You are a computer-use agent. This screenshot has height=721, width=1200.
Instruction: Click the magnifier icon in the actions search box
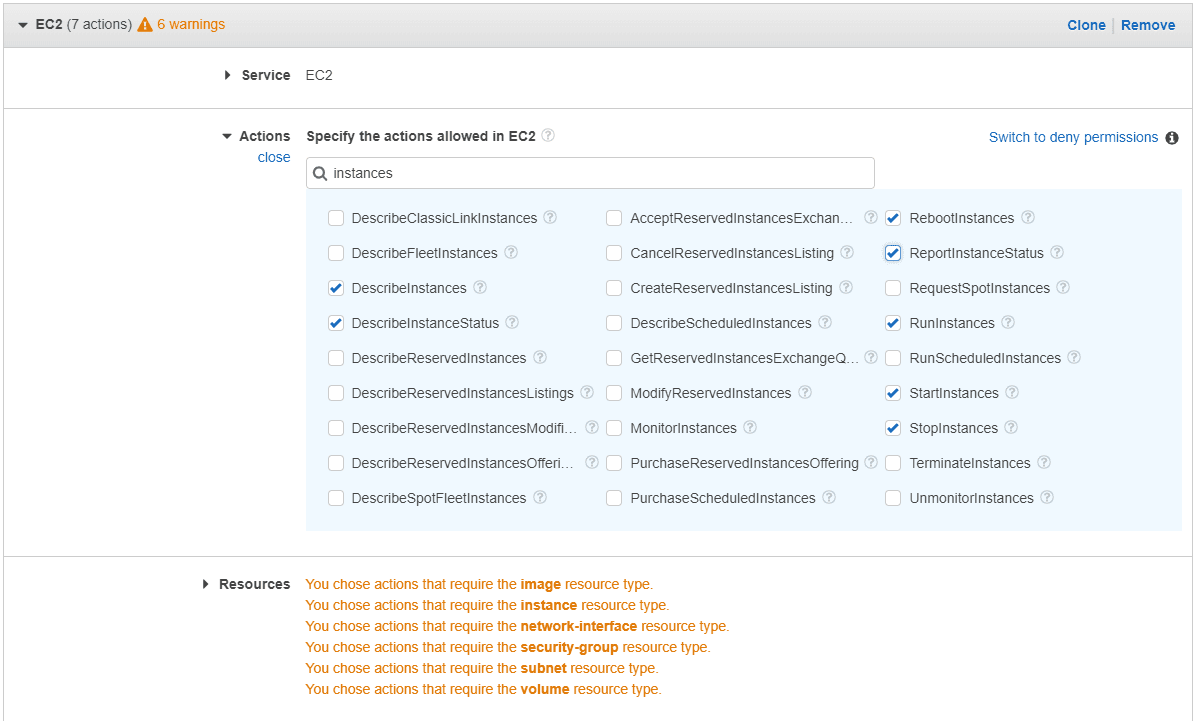[320, 173]
